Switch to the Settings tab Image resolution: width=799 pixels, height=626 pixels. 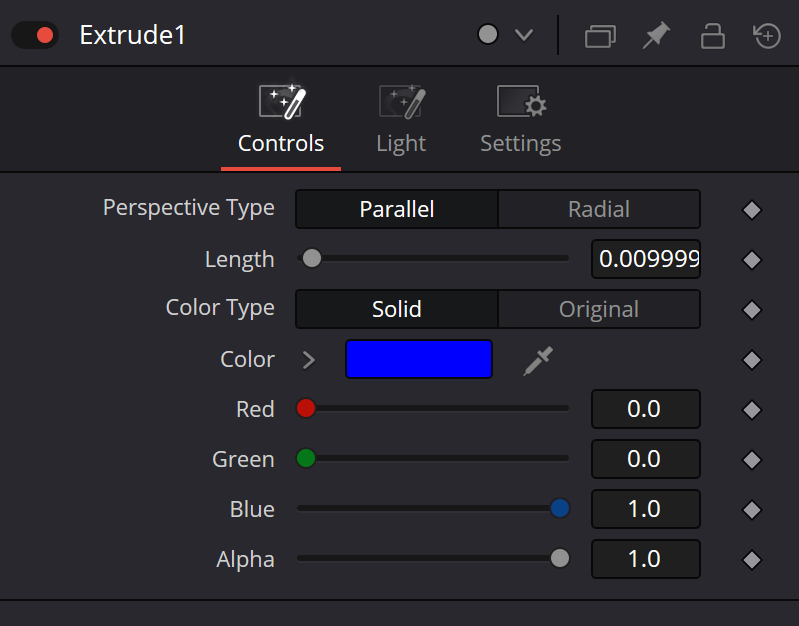click(521, 121)
